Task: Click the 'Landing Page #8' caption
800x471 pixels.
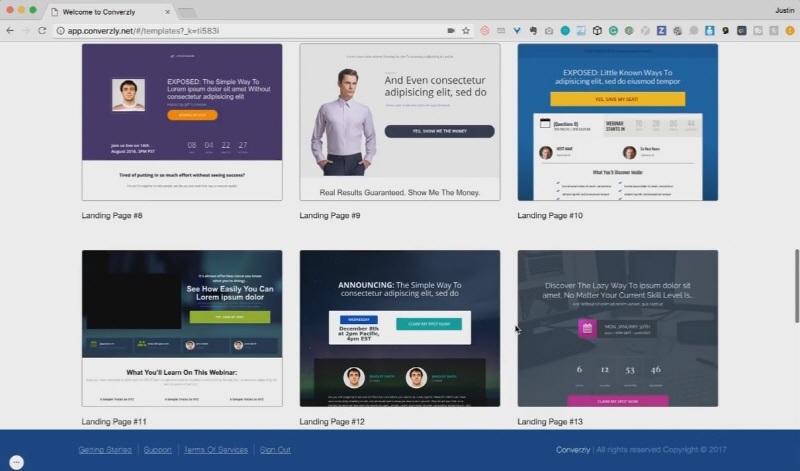Action: [112, 215]
